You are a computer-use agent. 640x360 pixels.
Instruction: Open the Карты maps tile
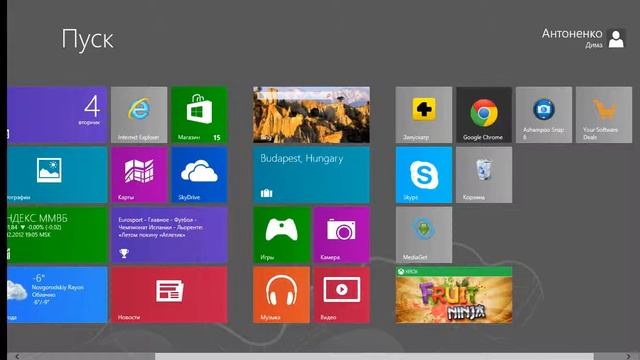[x=139, y=175]
